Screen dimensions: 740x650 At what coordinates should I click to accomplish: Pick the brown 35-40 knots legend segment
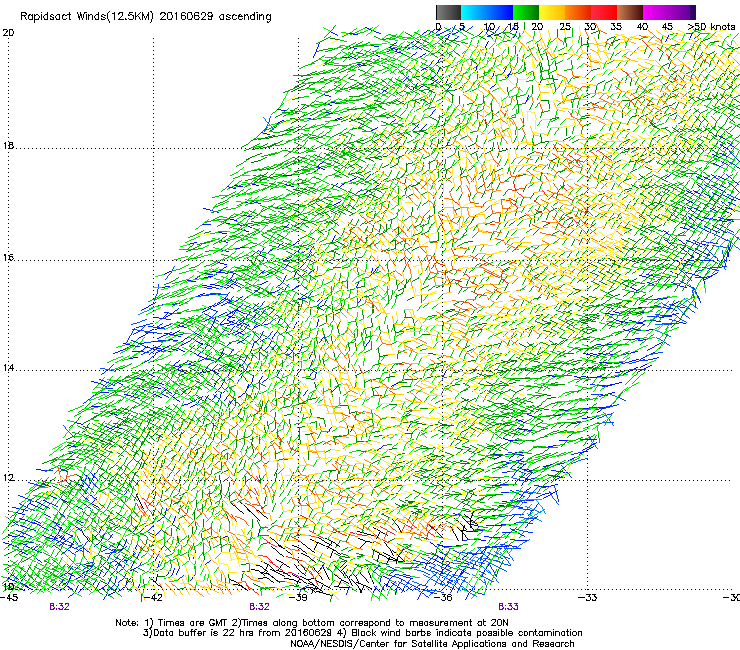630,12
